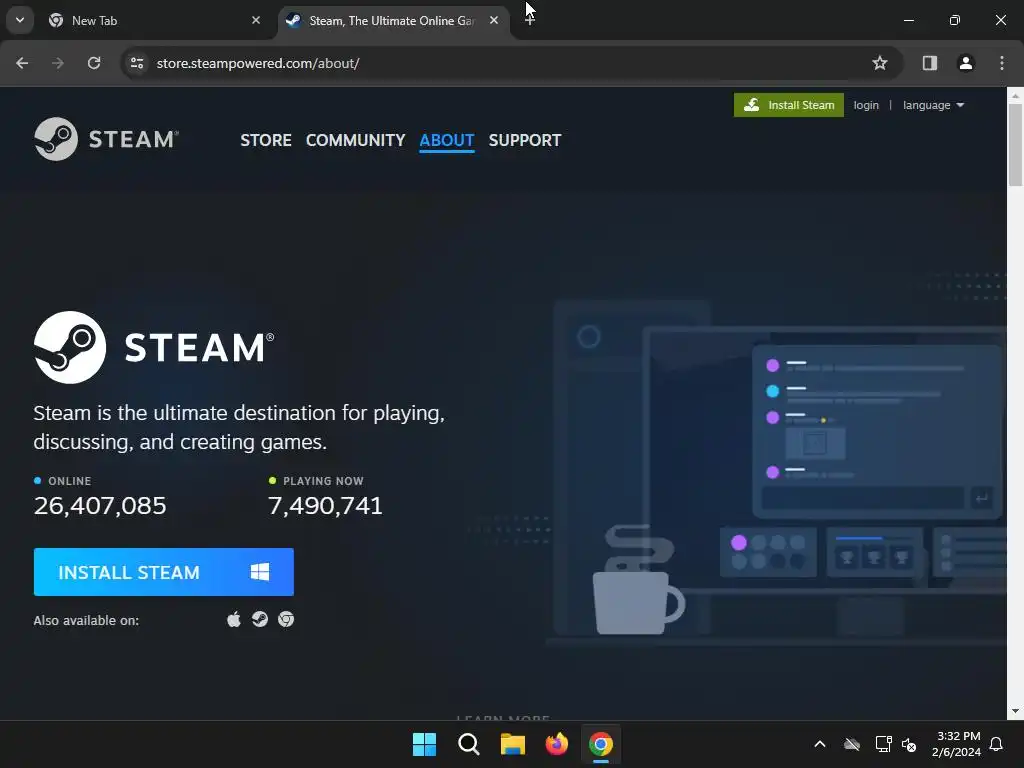This screenshot has height=768, width=1024.
Task: Open the clock showing 3:32 PM
Action: [x=956, y=744]
